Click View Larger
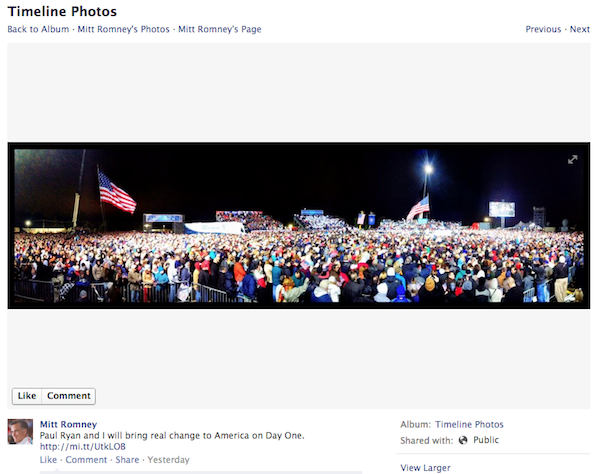The image size is (600, 474). (x=425, y=467)
